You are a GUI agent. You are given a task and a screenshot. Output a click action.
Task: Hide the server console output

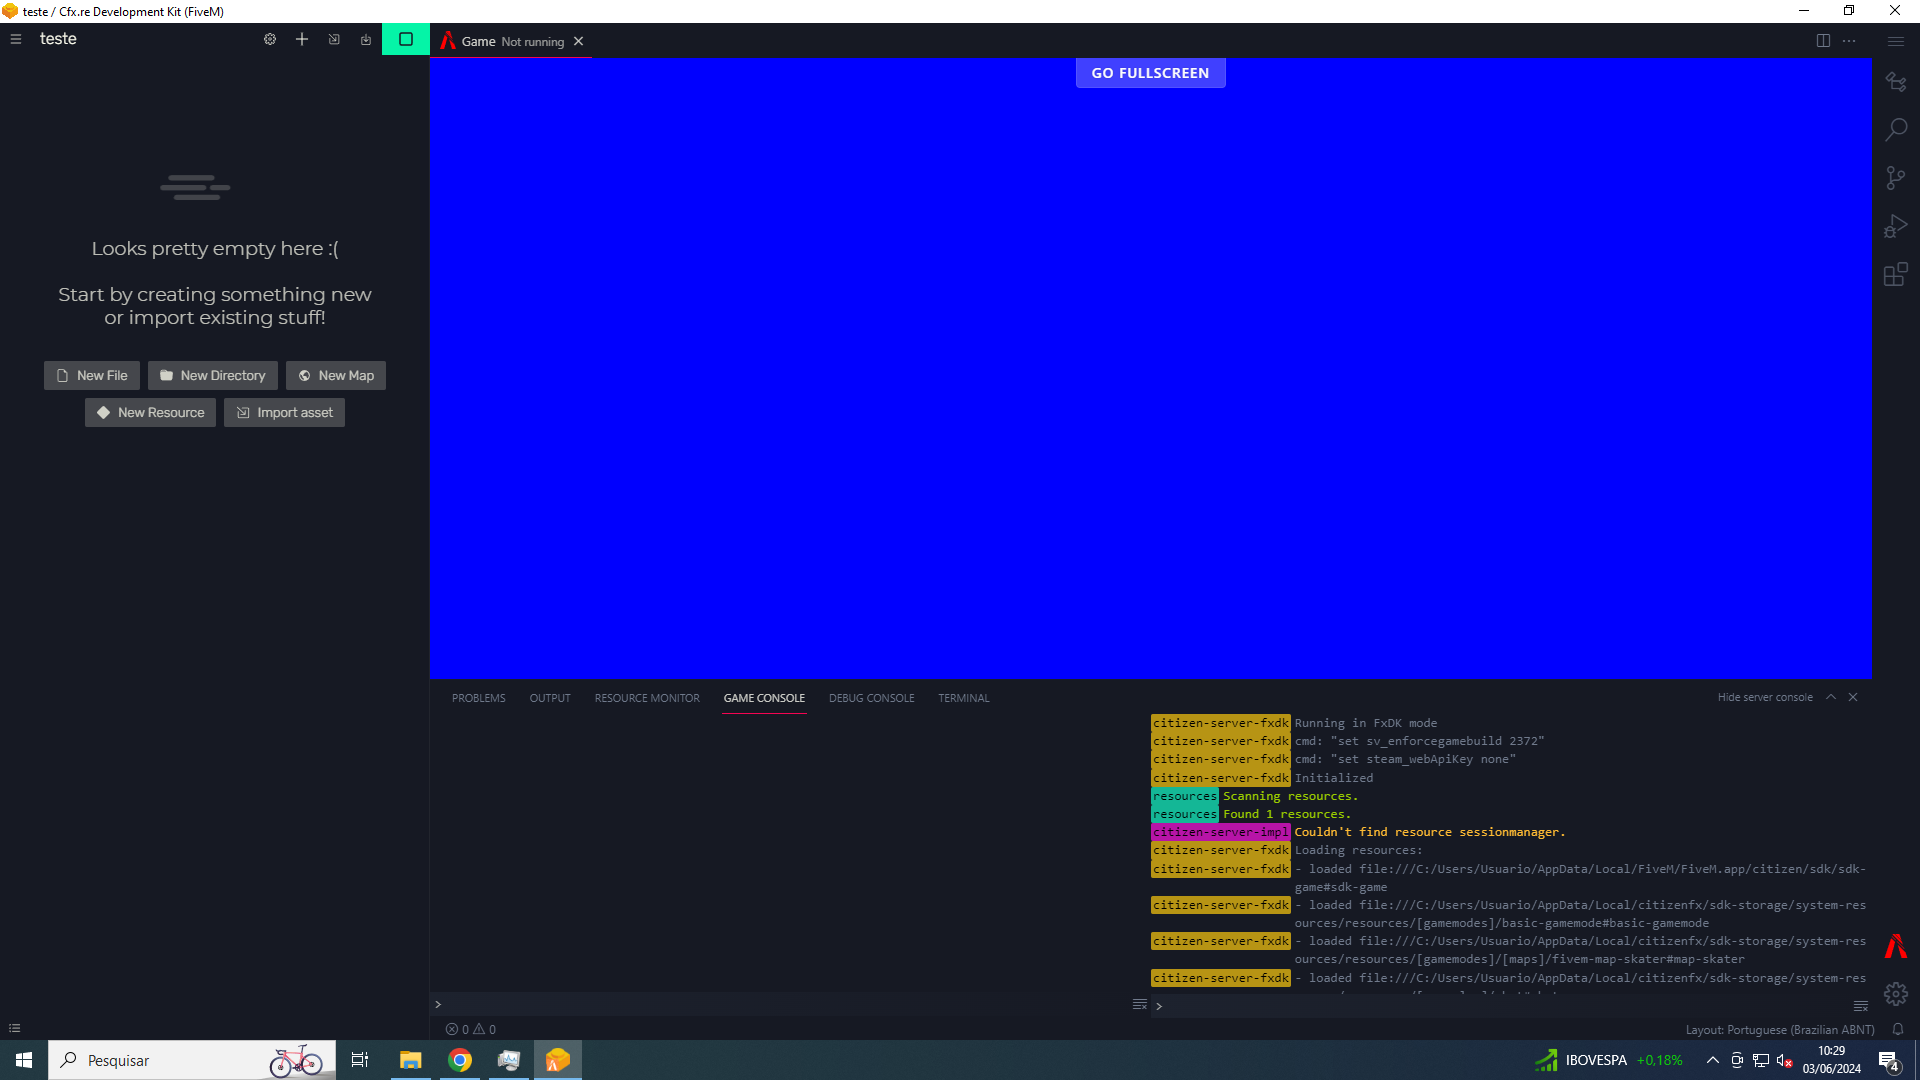coord(1765,697)
